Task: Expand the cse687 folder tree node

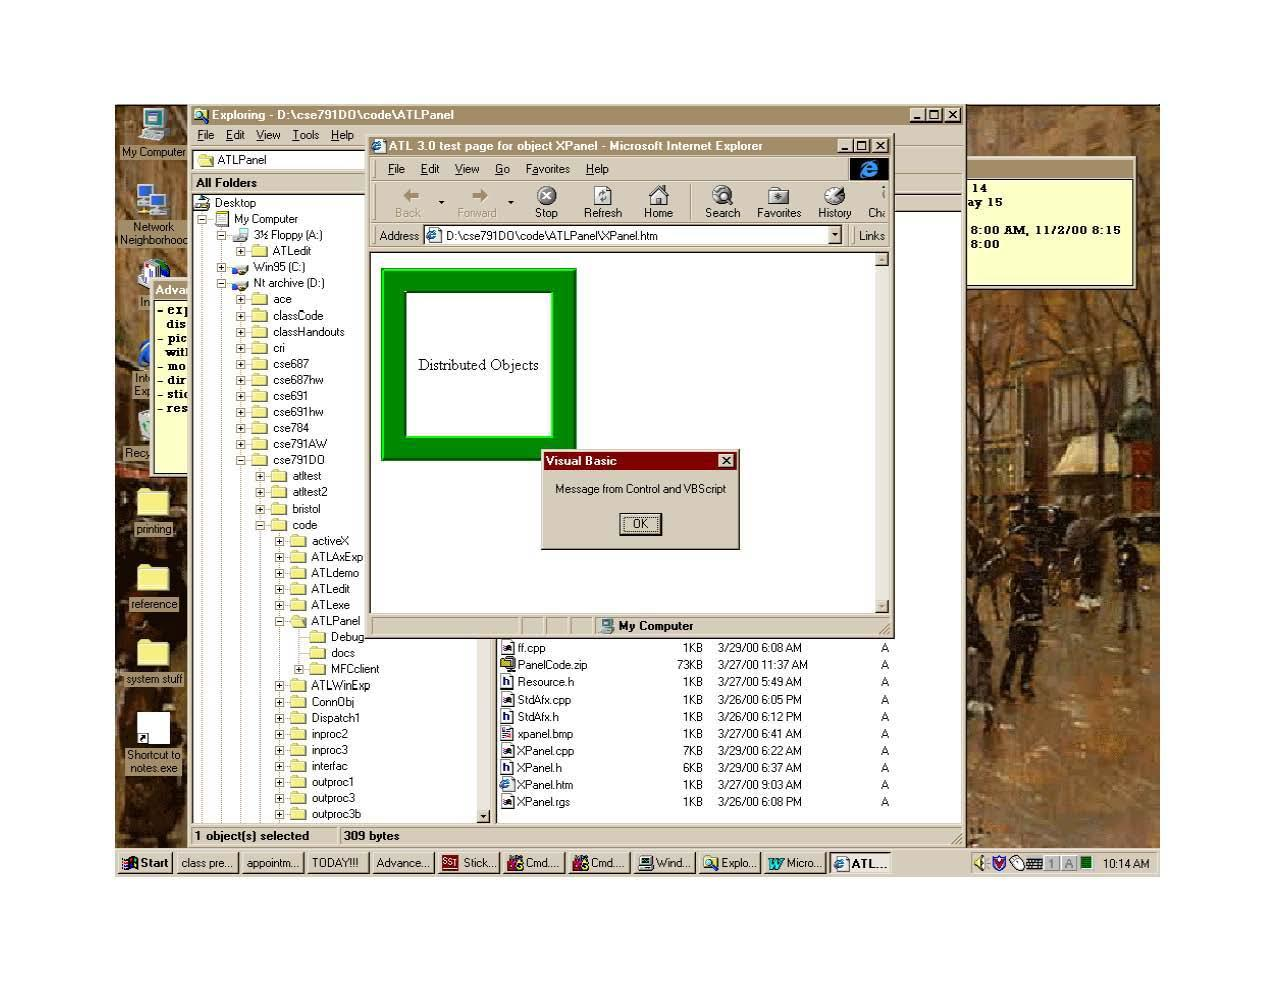Action: click(x=241, y=364)
